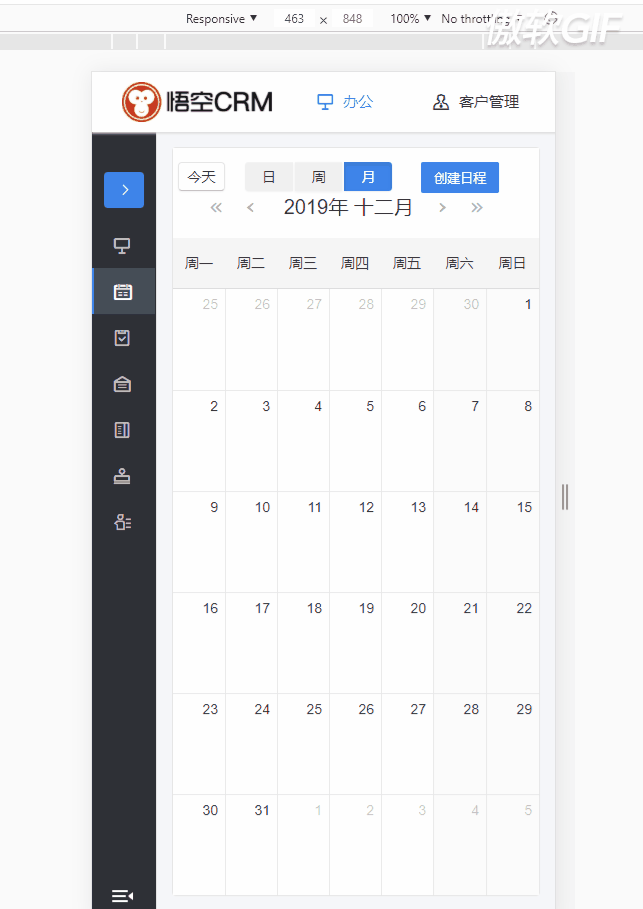Select December 9 cell in calendar
This screenshot has width=643, height=909.
pyautogui.click(x=199, y=542)
